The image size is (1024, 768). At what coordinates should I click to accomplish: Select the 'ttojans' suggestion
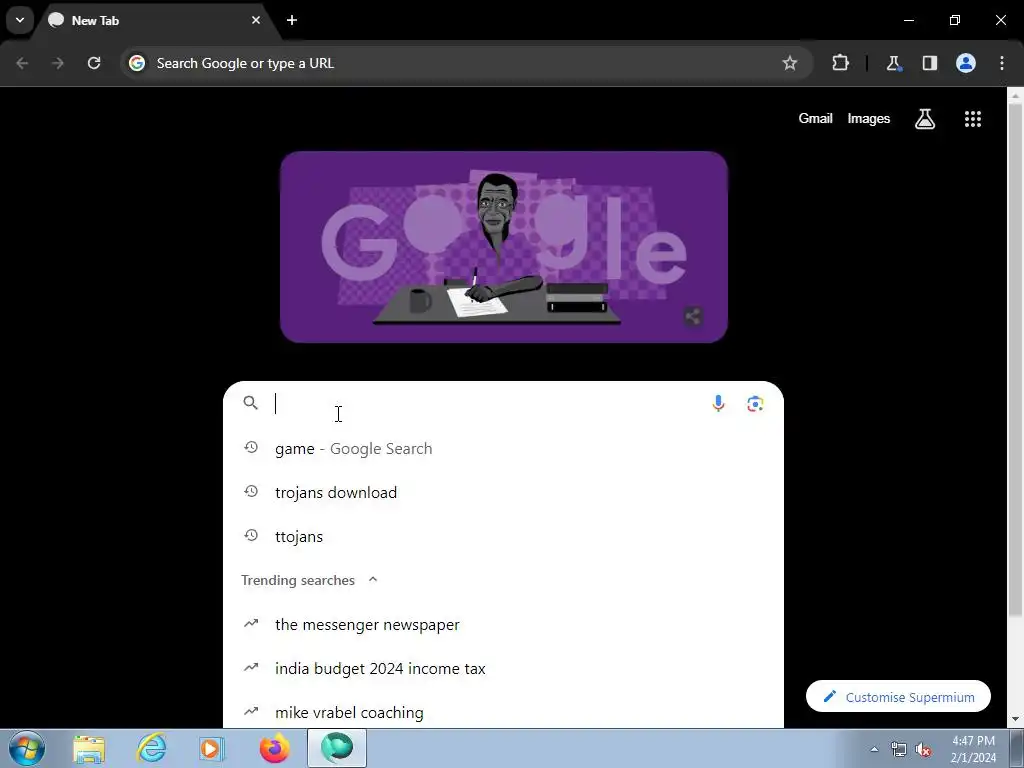503,536
